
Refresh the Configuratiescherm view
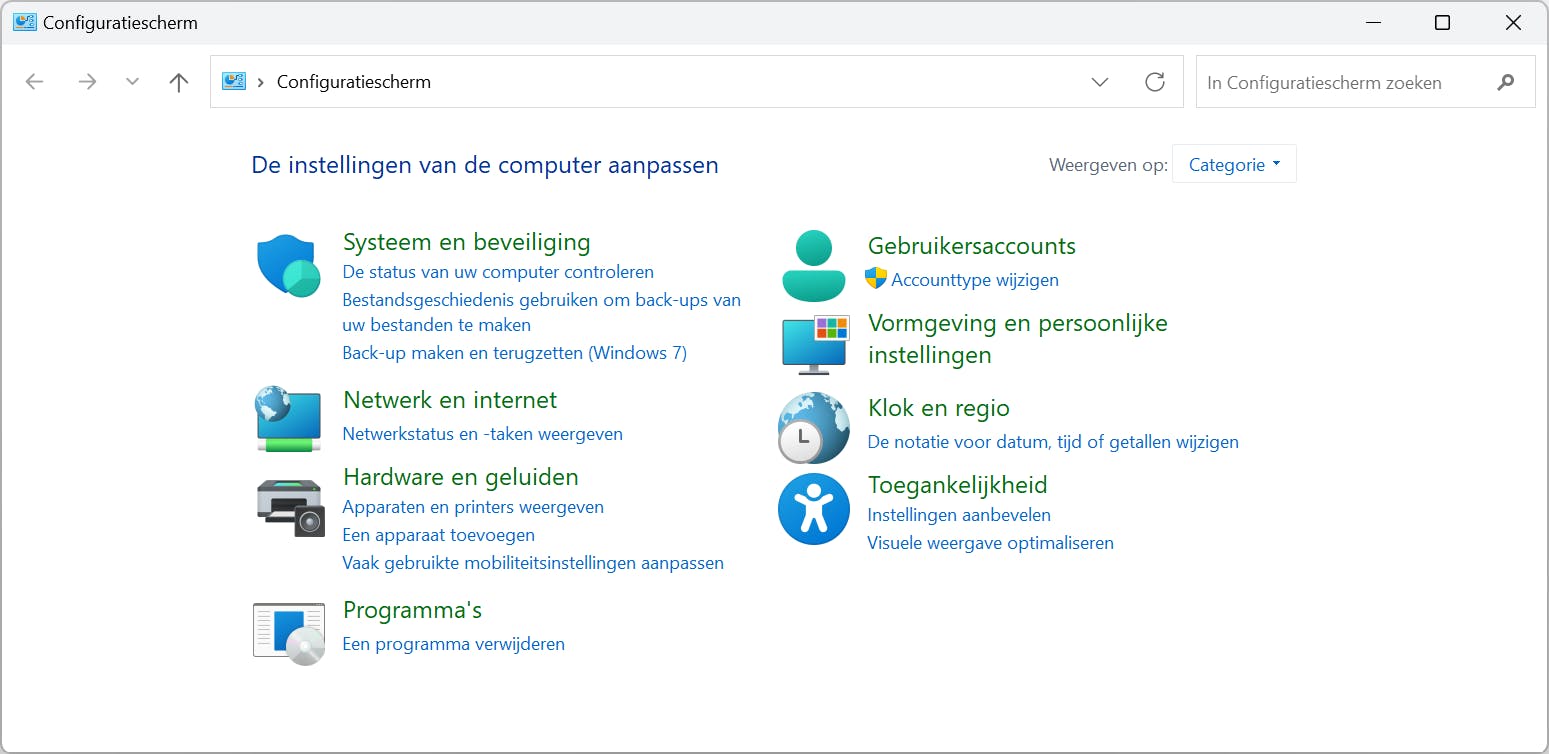(1155, 82)
